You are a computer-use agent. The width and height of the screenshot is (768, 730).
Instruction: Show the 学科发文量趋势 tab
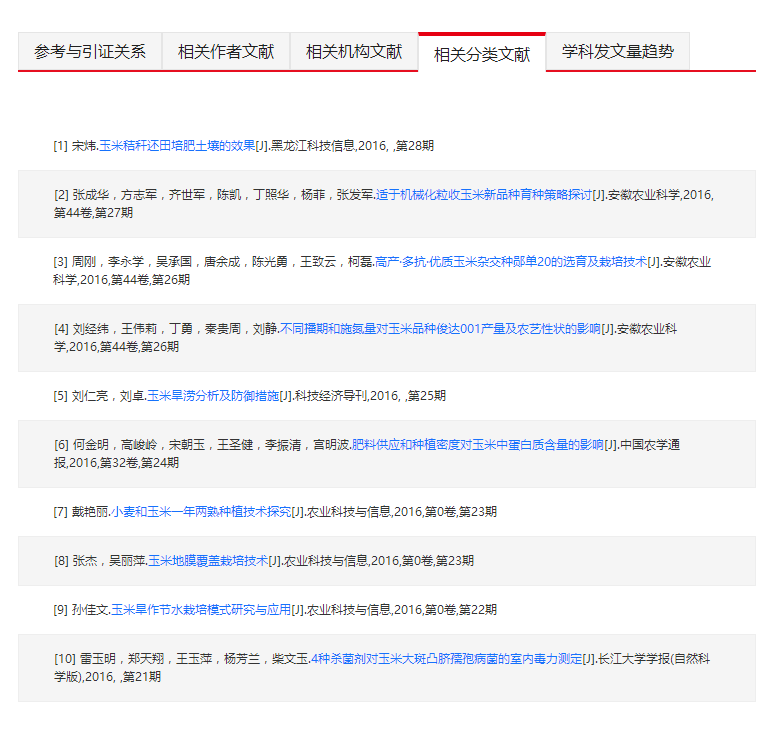[617, 52]
